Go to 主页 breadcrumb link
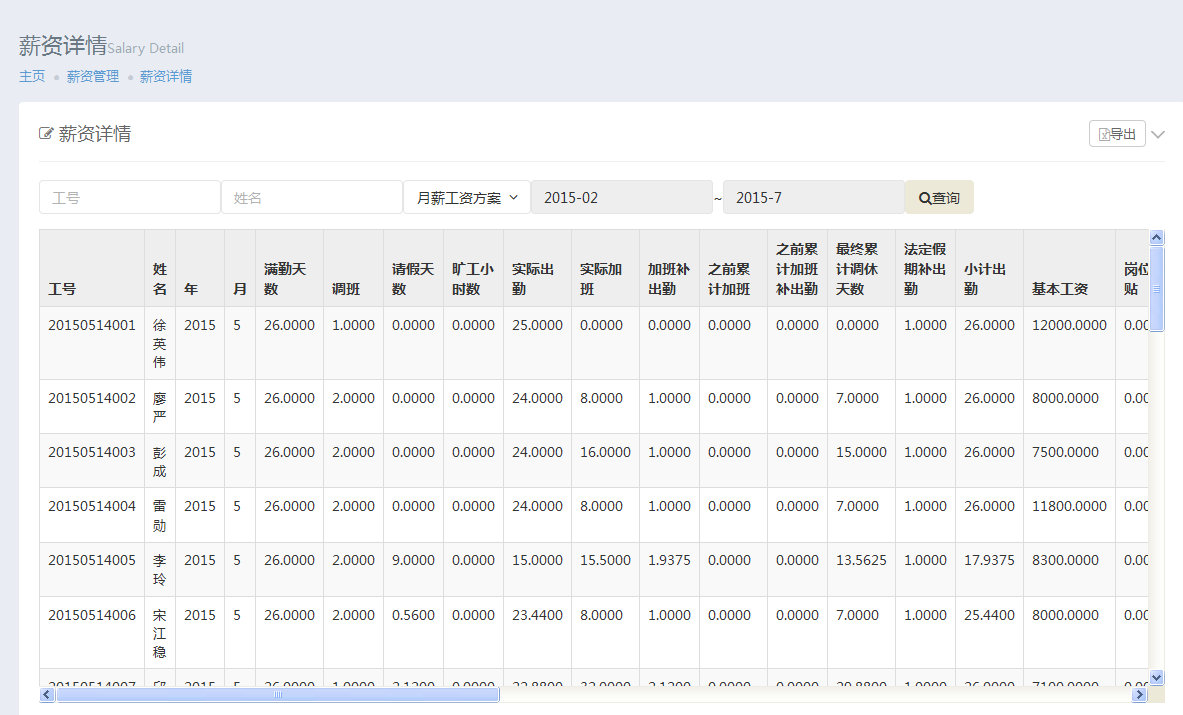Screen dimensions: 1183x715 [32, 76]
